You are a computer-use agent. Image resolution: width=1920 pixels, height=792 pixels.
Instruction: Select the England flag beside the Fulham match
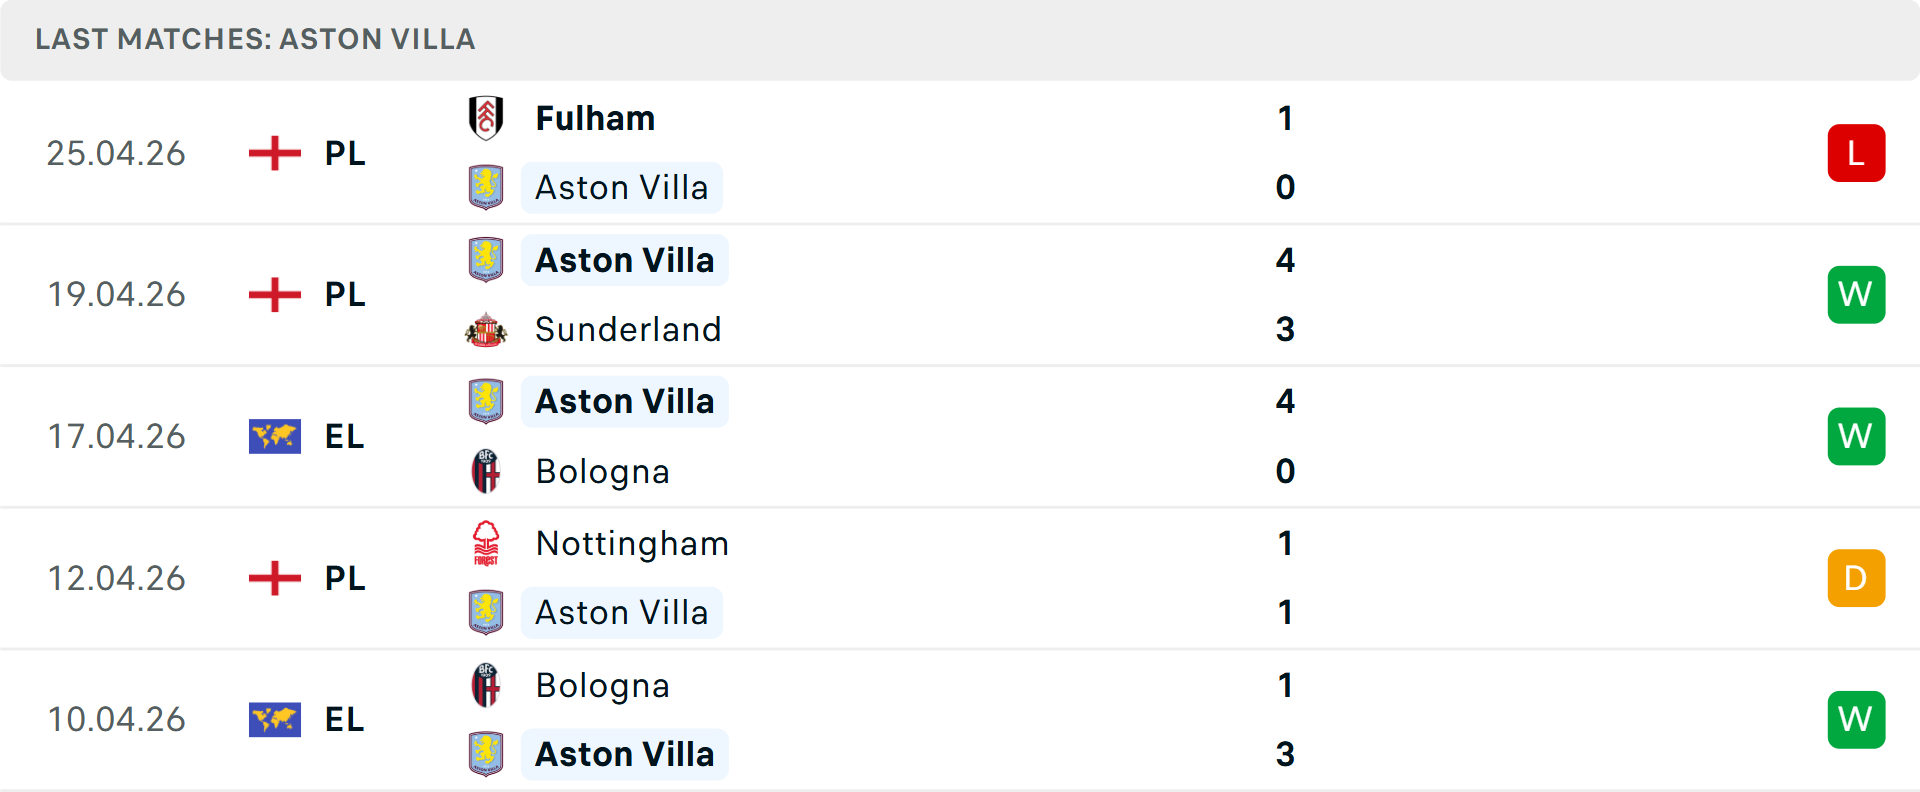274,153
